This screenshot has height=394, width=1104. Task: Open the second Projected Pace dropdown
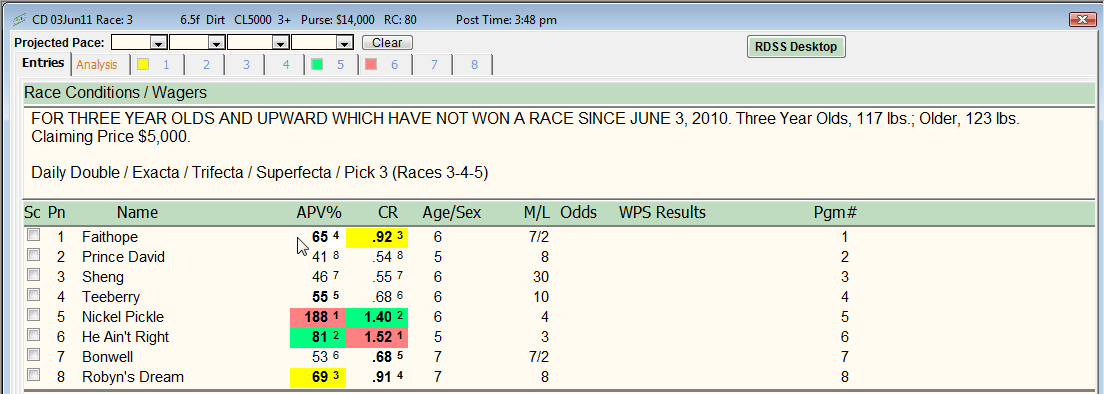click(x=217, y=43)
